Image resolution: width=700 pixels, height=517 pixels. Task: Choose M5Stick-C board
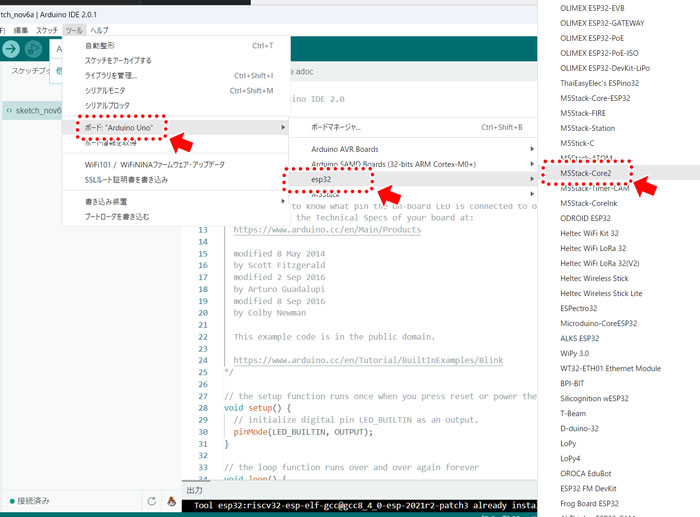(577, 143)
